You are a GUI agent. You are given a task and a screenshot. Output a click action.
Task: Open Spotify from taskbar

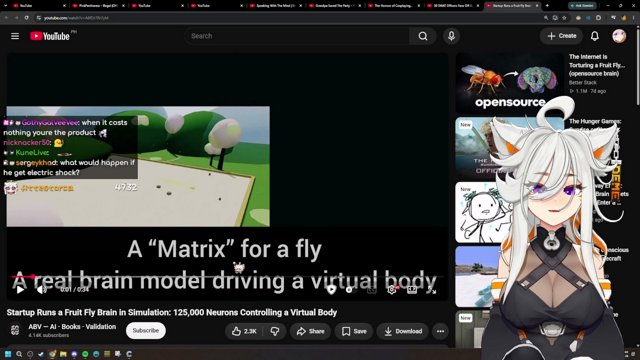(x=85, y=354)
